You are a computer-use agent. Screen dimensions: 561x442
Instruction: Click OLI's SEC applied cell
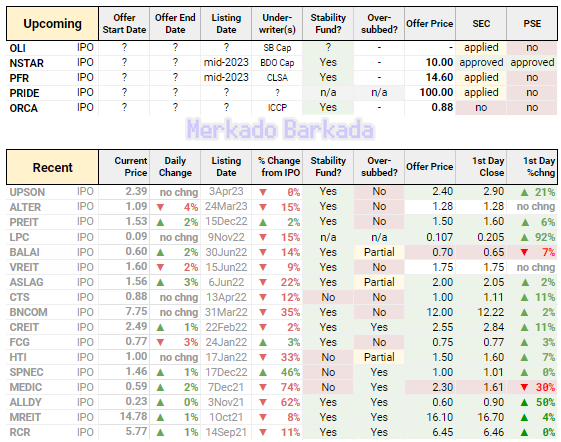481,48
